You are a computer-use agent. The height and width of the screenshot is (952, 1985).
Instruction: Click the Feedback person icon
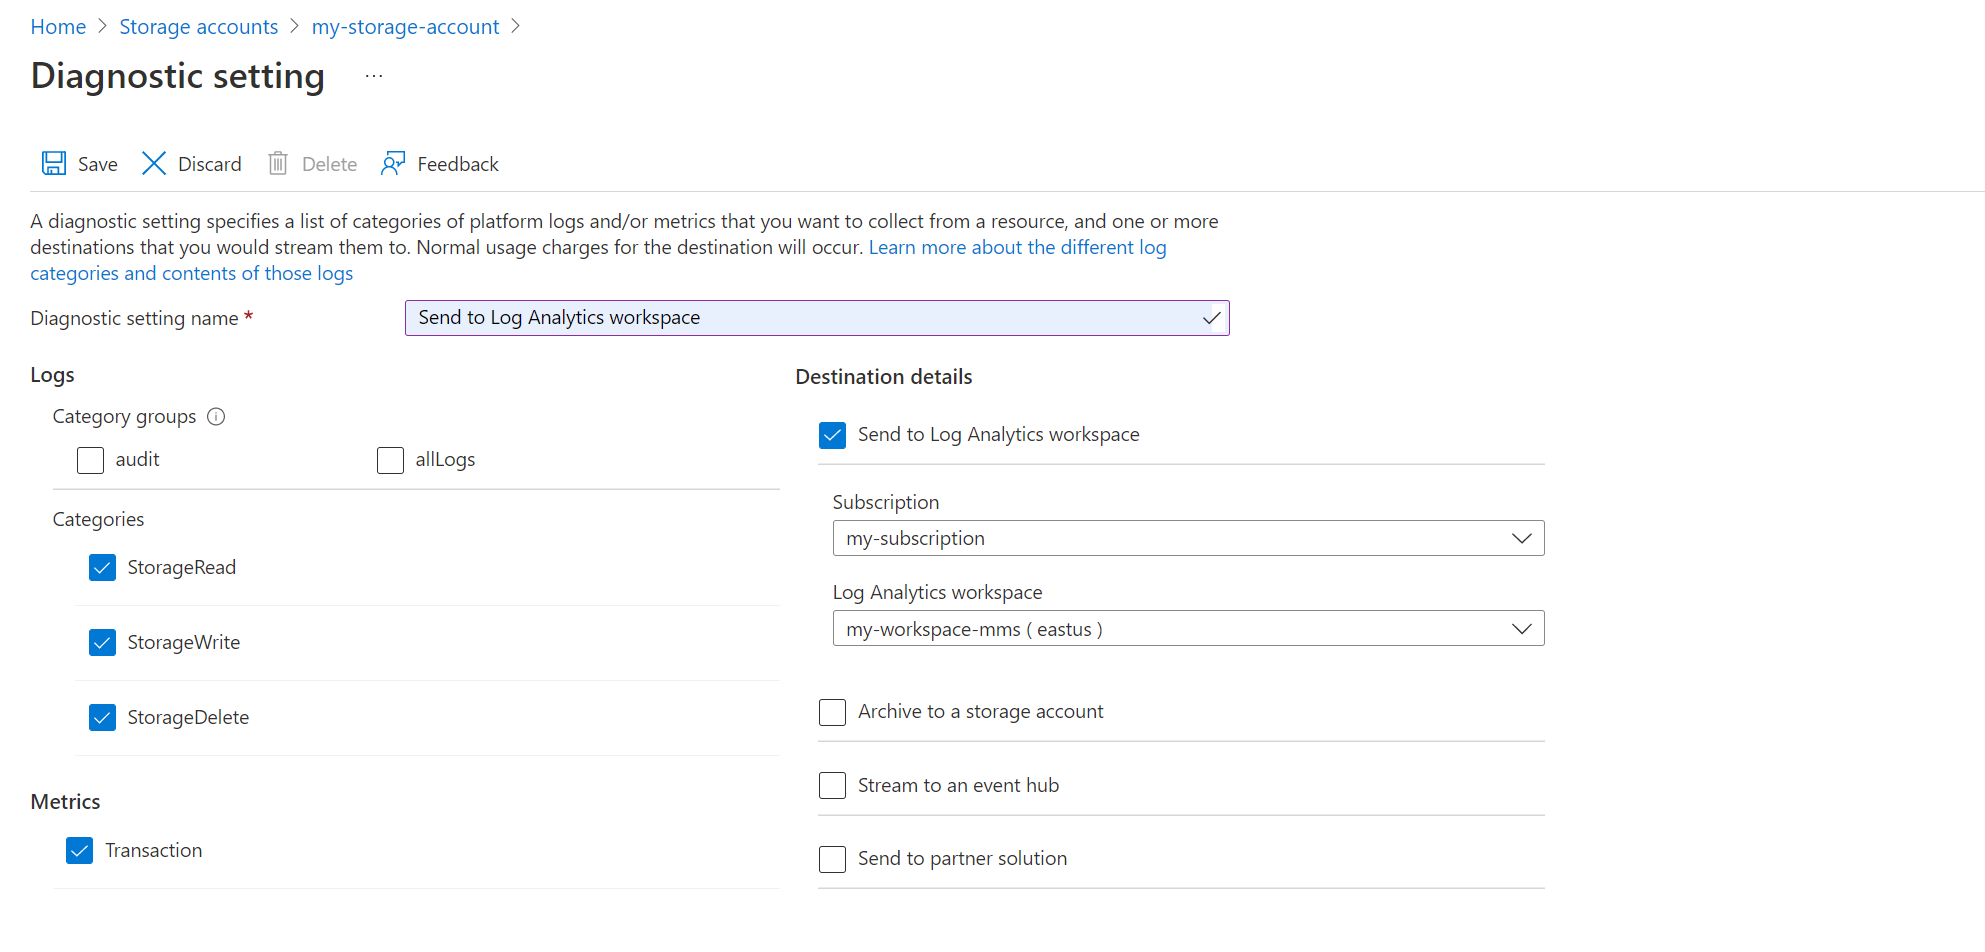[x=393, y=164]
